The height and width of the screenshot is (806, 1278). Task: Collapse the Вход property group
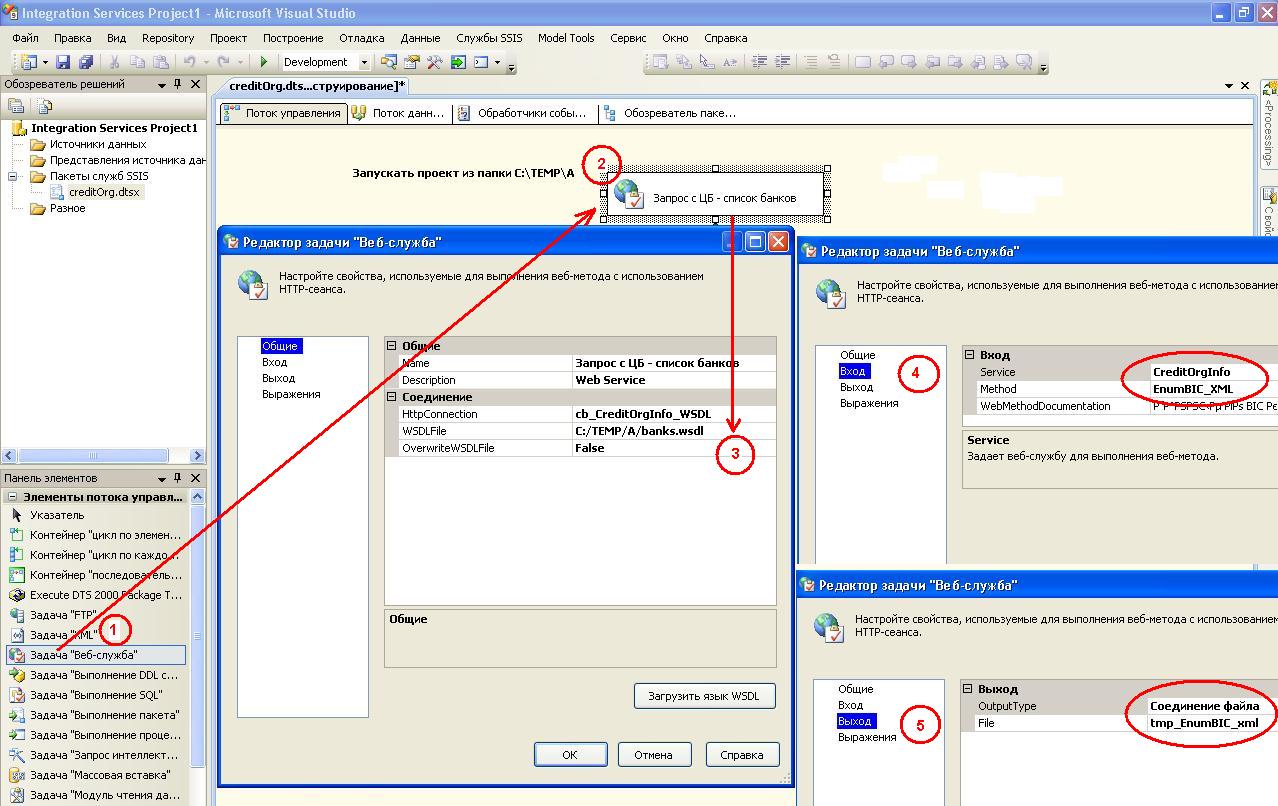pos(970,355)
